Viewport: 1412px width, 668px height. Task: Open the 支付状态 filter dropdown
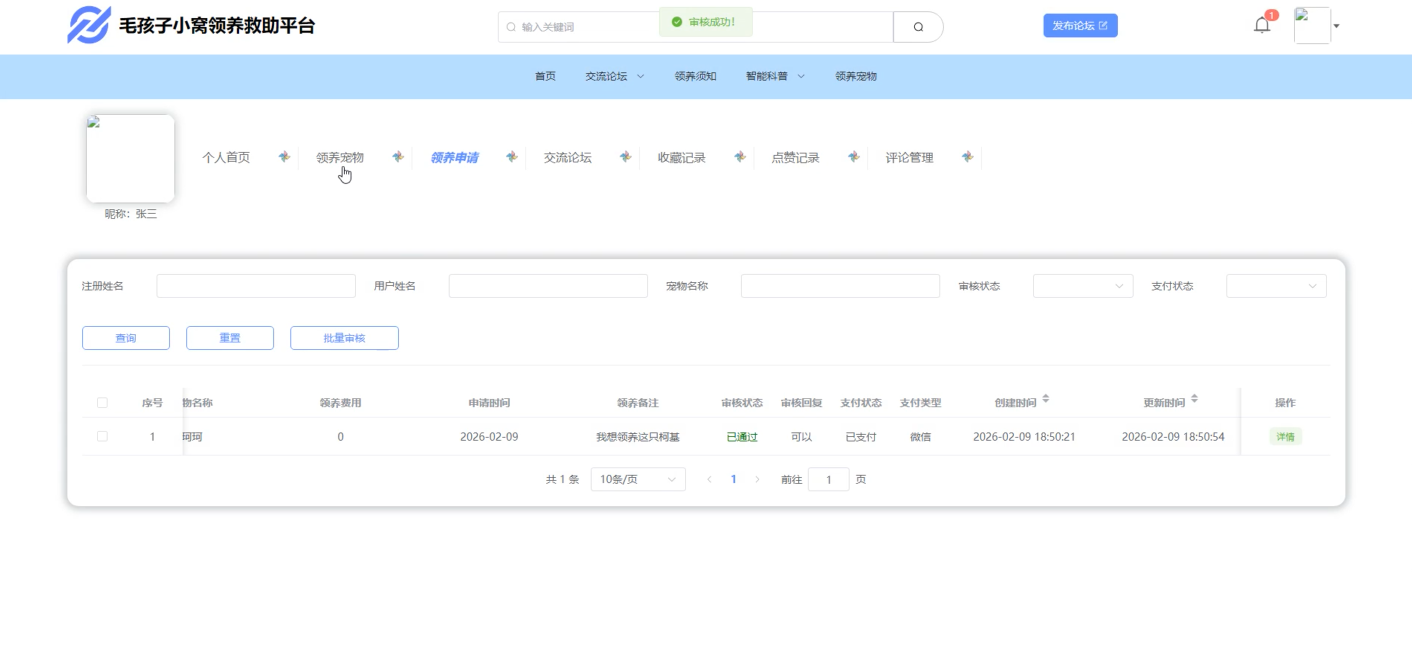tap(1276, 286)
